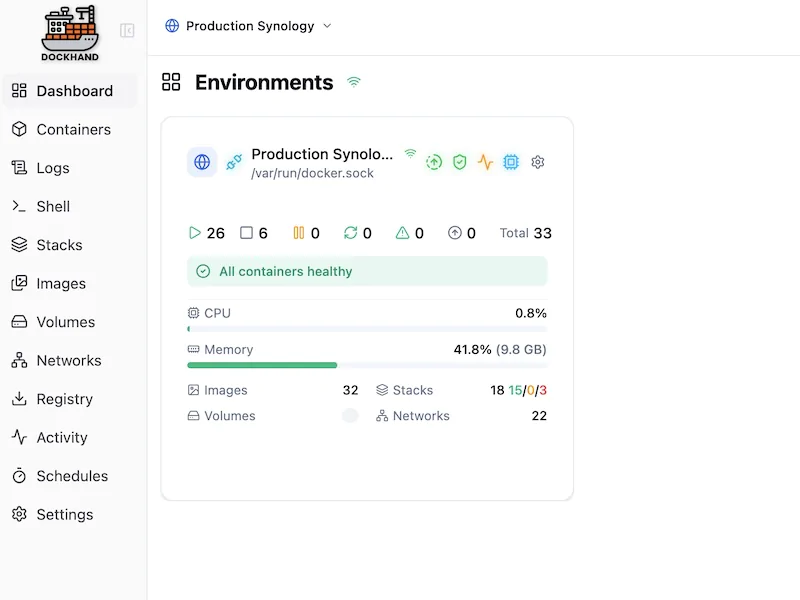Expand the Production Synology environment dropdown
800x600 pixels.
coord(248,26)
